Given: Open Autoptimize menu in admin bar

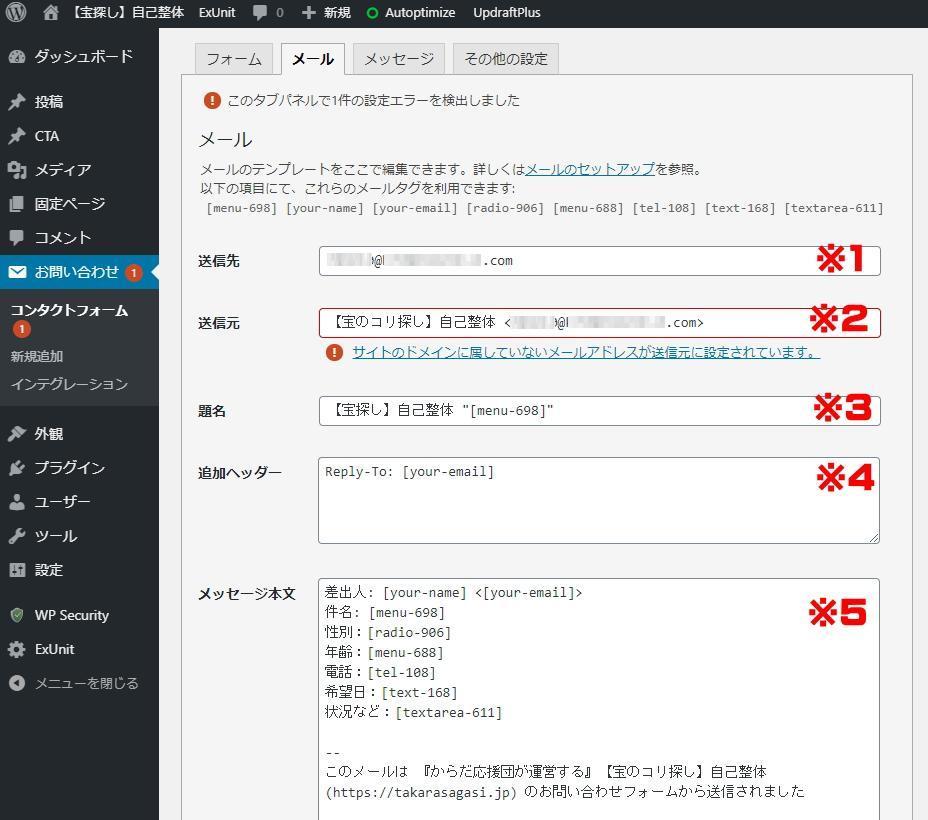Looking at the screenshot, I should pos(420,12).
